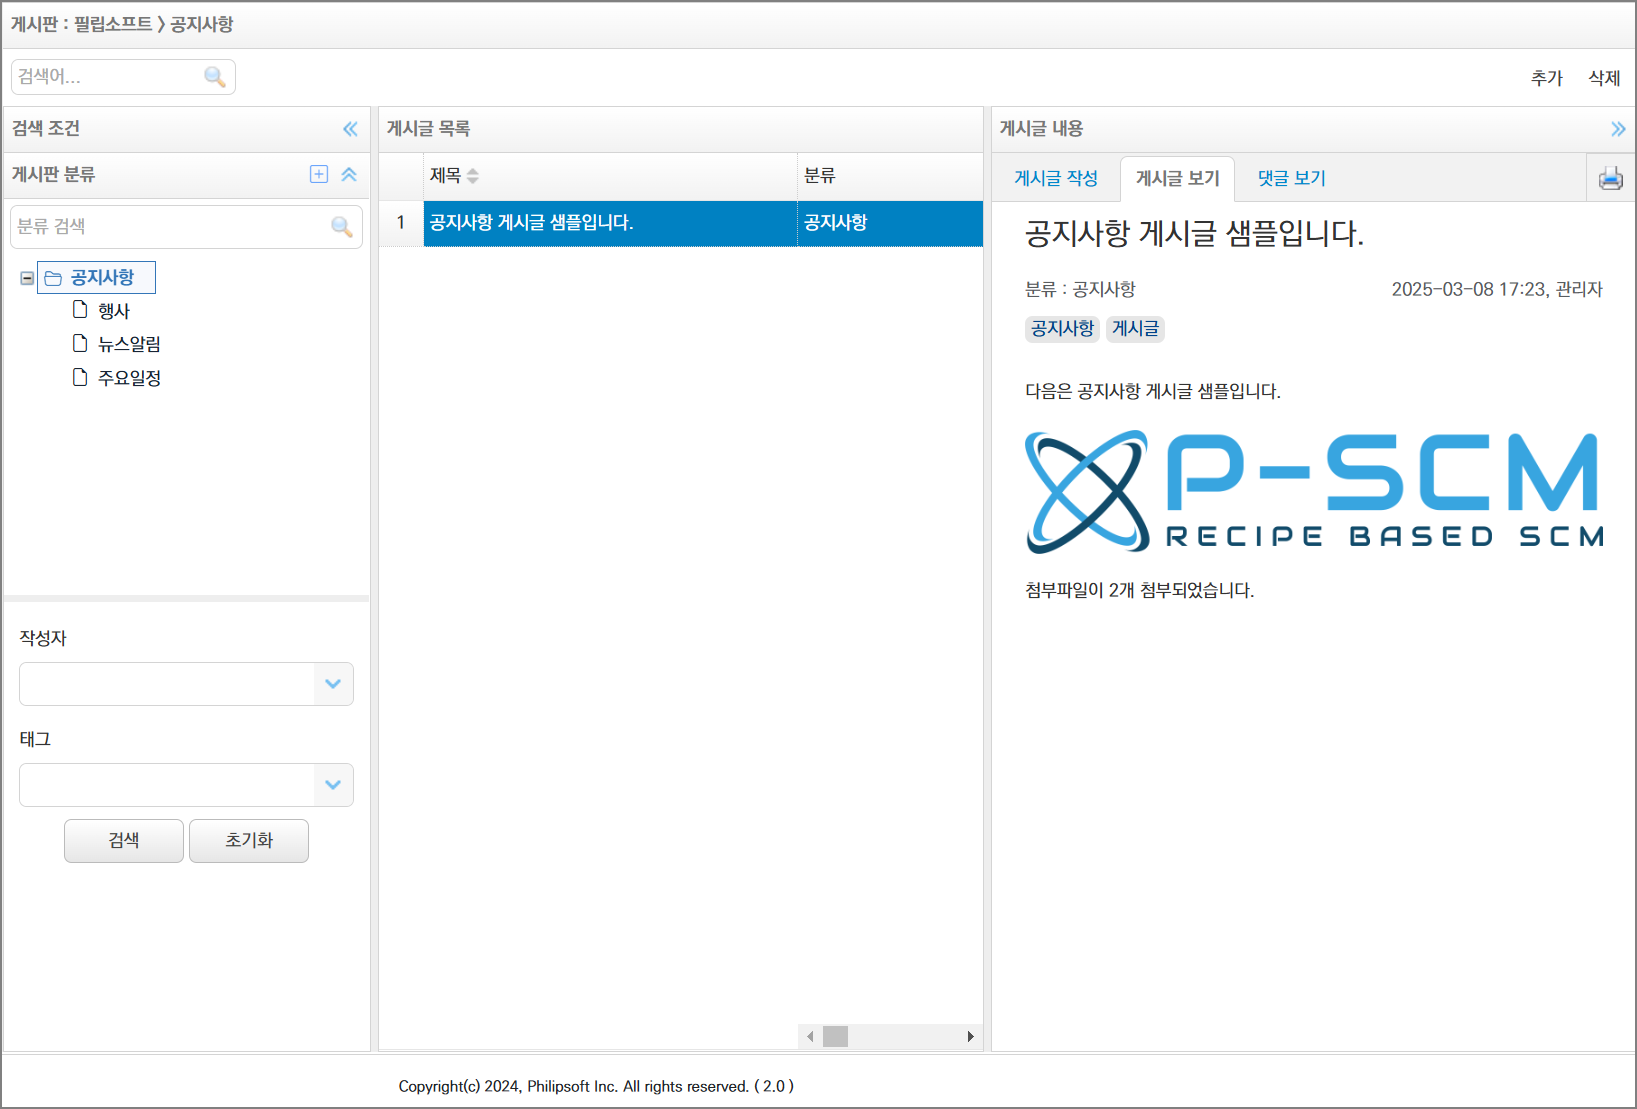This screenshot has width=1637, height=1109.
Task: Click the folder icon beside 공지사항
Action: (x=53, y=278)
